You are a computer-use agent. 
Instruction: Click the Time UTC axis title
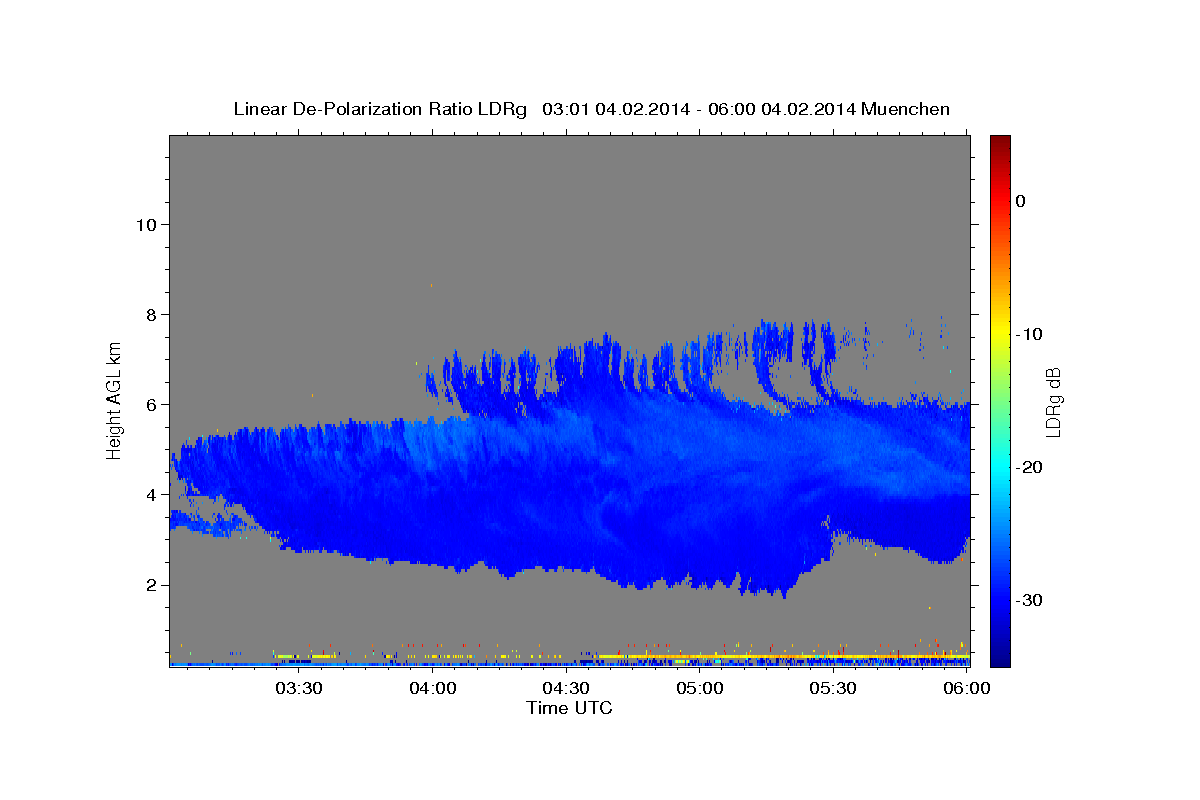coord(569,708)
